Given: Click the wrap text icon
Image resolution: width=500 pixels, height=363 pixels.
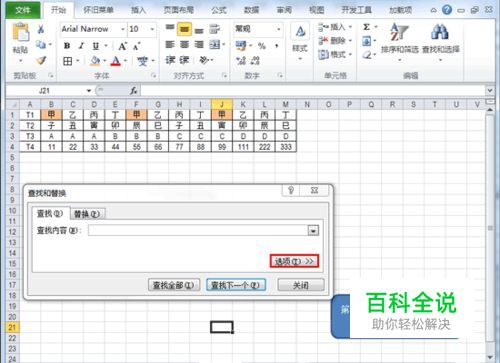Looking at the screenshot, I should [x=214, y=29].
